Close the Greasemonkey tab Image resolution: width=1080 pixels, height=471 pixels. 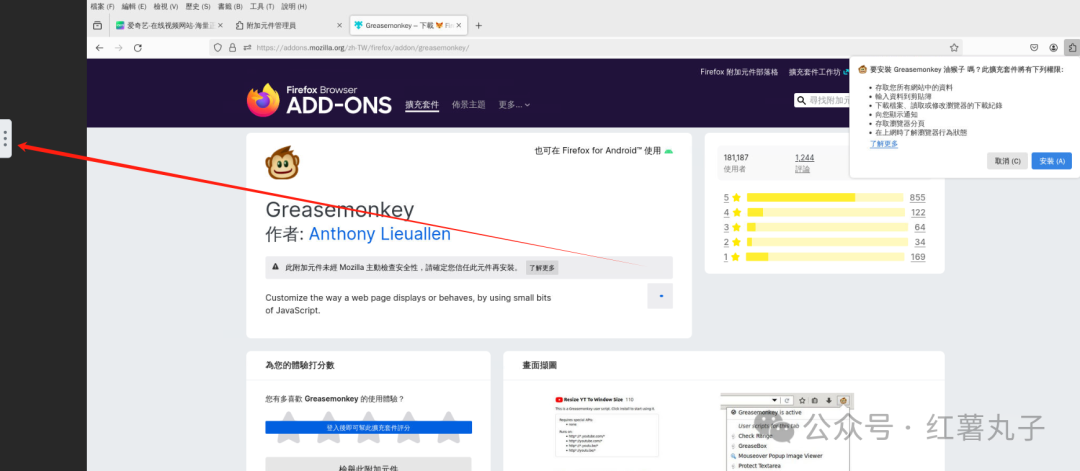coord(459,25)
